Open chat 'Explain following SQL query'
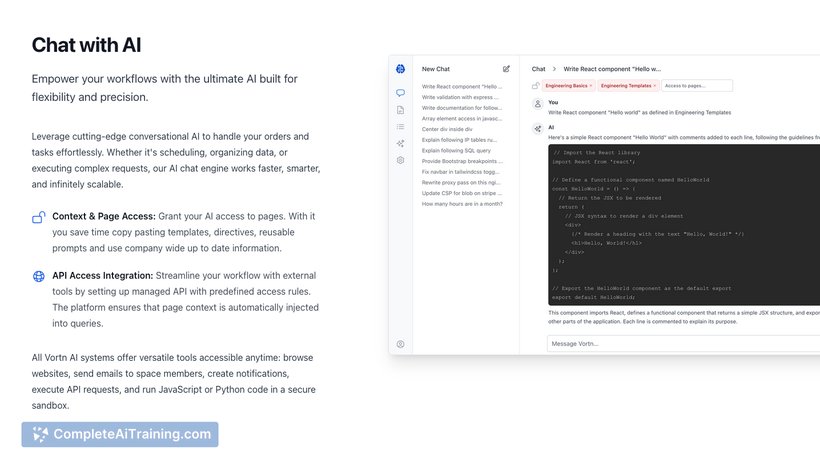The image size is (820, 460). tap(456, 151)
